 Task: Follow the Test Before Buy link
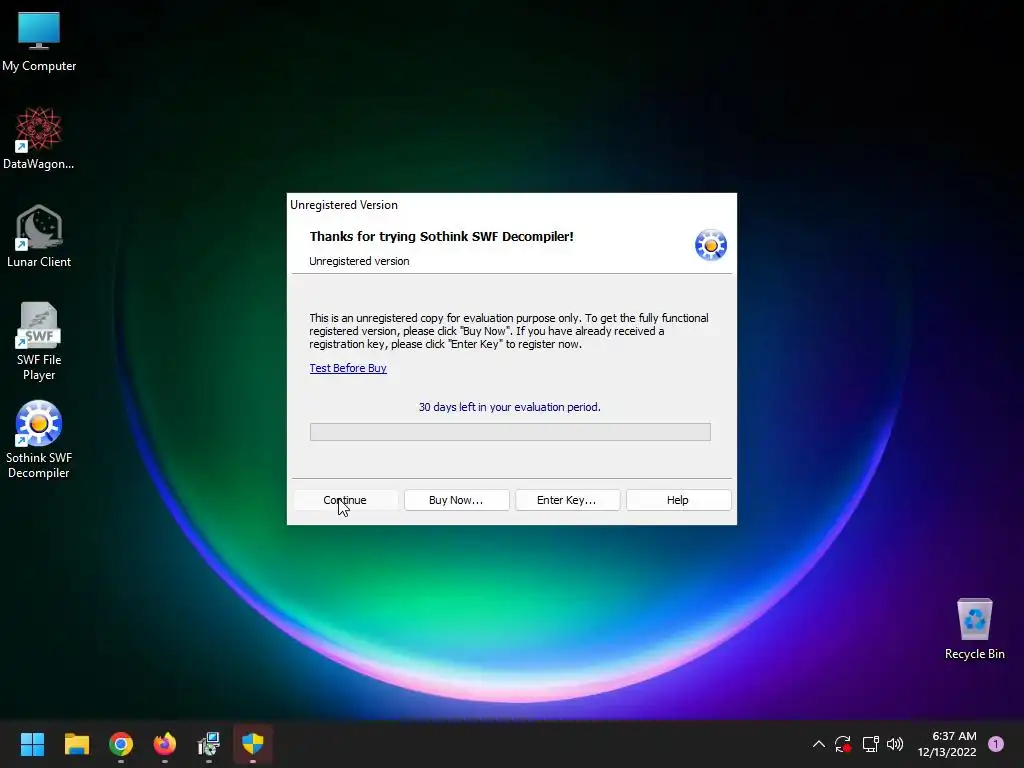[x=348, y=368]
